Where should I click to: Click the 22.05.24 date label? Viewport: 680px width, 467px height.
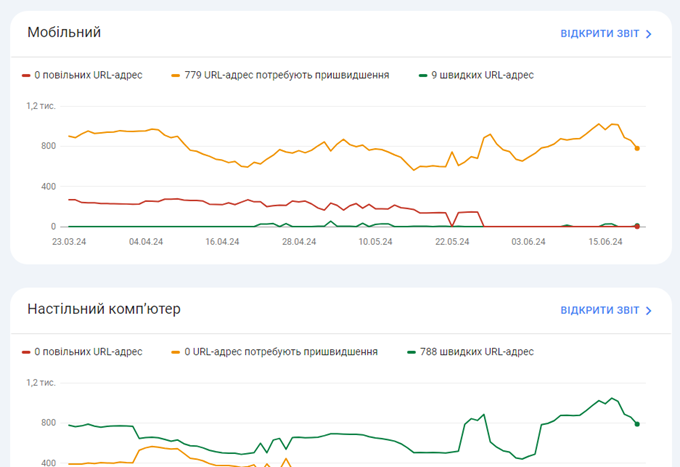pos(452,242)
